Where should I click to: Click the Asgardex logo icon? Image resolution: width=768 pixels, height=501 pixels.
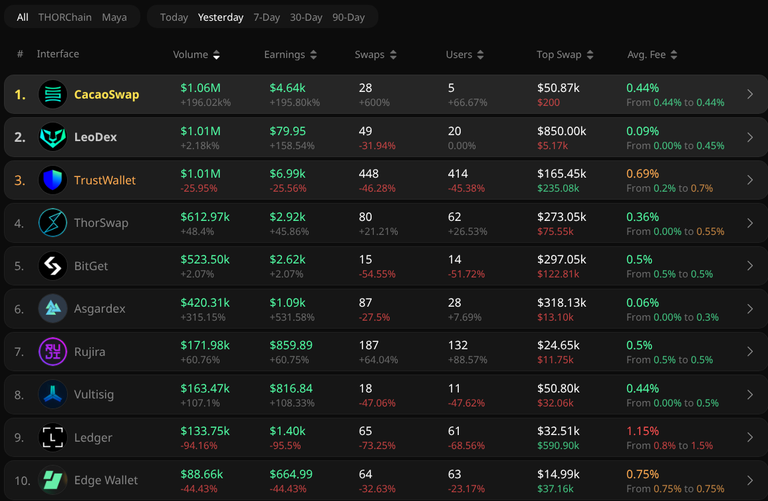(x=53, y=309)
